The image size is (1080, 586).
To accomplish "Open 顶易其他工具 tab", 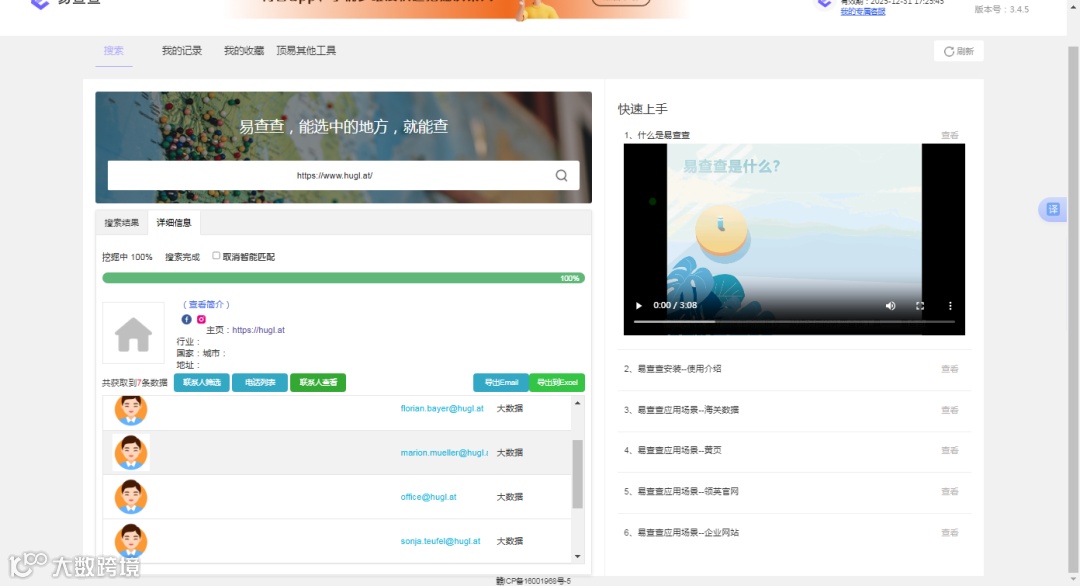I will (306, 50).
